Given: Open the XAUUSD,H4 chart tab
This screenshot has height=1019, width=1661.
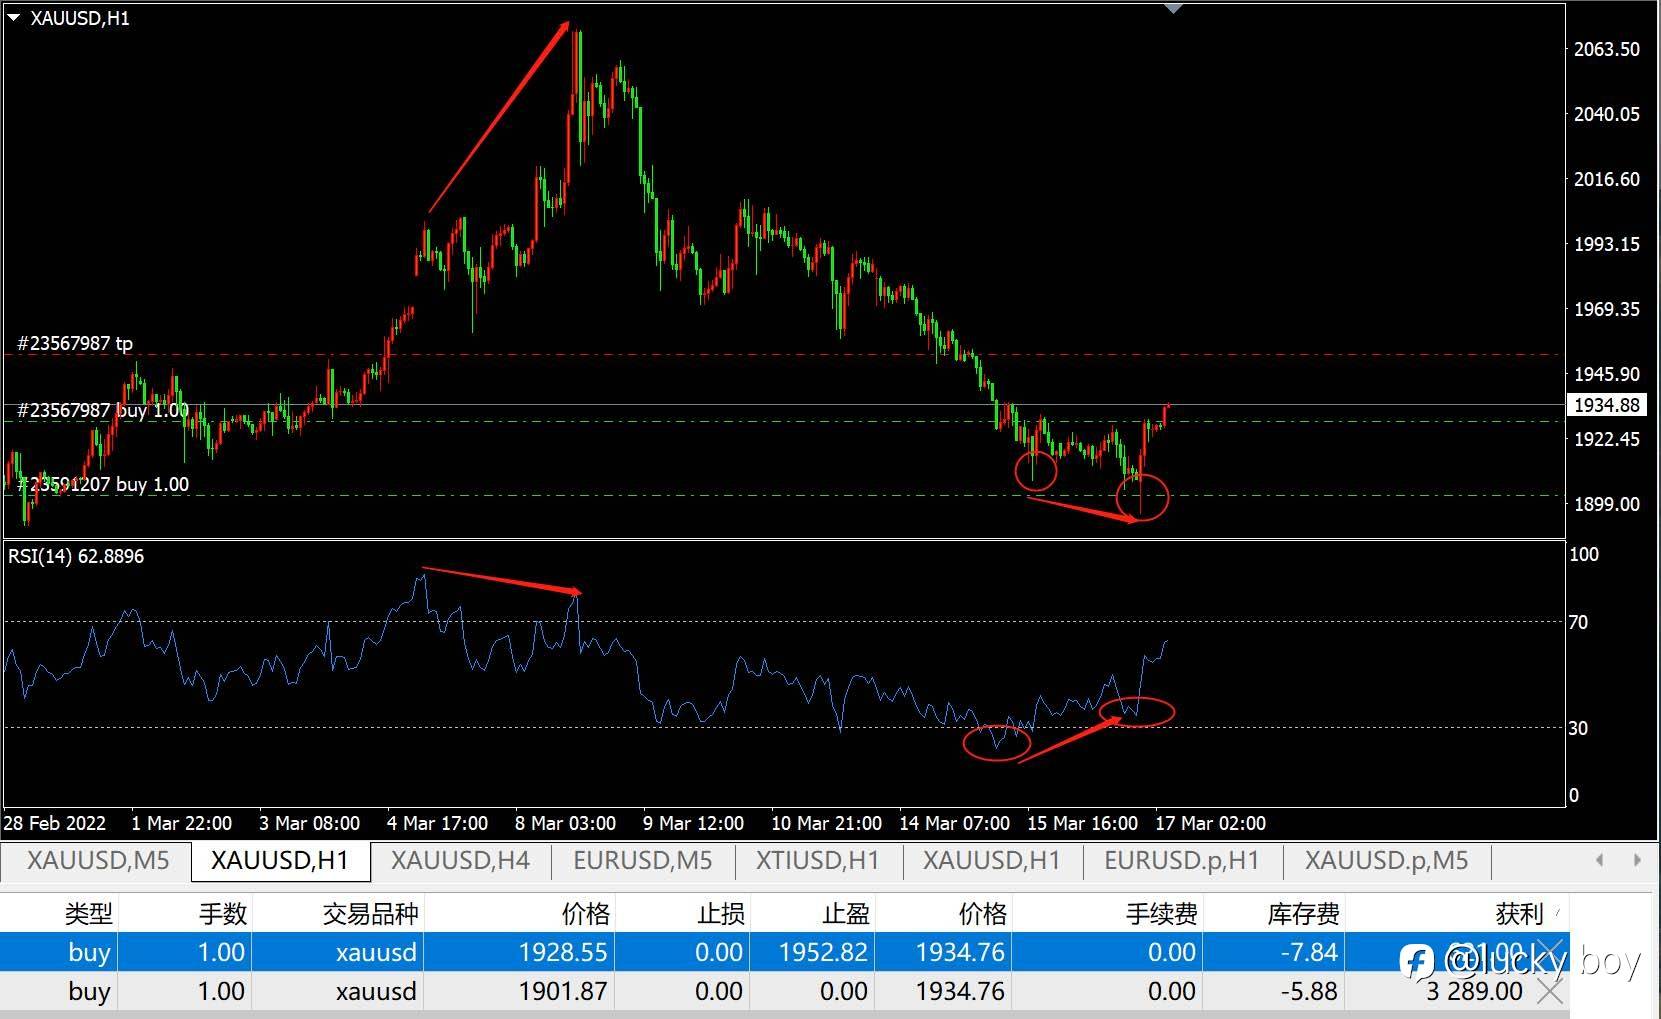Looking at the screenshot, I should (x=460, y=860).
